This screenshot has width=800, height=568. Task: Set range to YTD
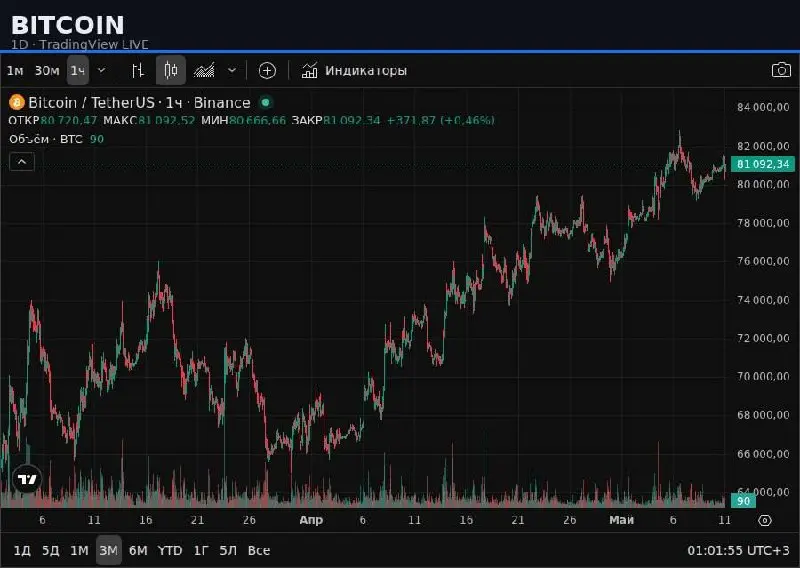[x=169, y=551]
